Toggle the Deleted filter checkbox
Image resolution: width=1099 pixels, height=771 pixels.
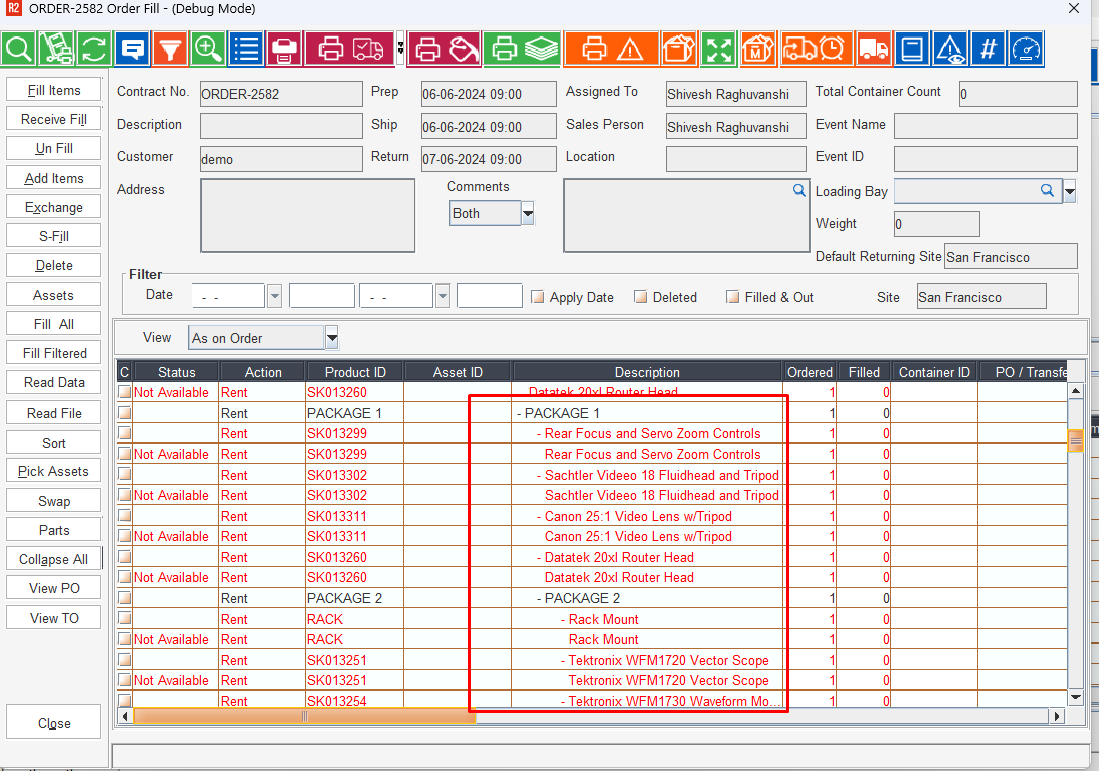(641, 297)
